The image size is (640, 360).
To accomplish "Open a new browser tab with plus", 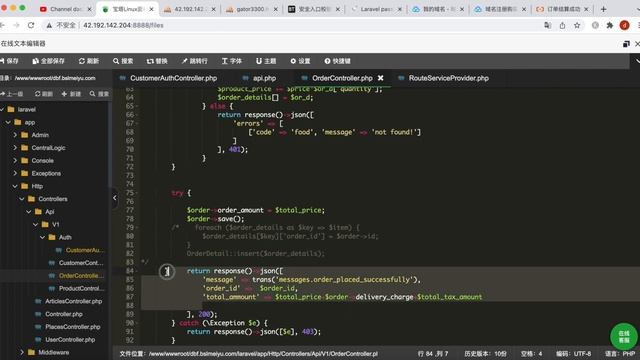I will (x=604, y=9).
